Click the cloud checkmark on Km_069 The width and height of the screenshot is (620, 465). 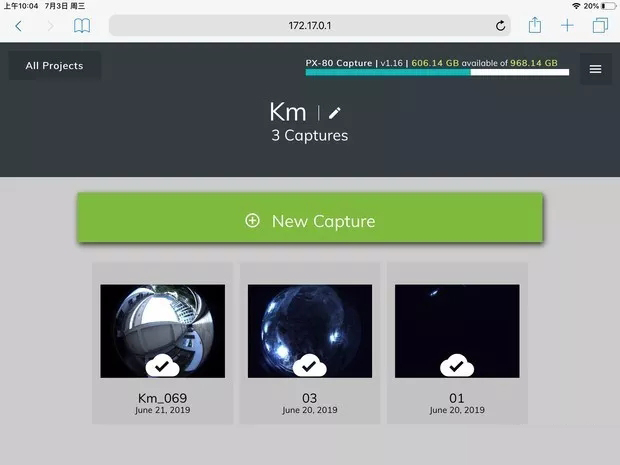163,366
